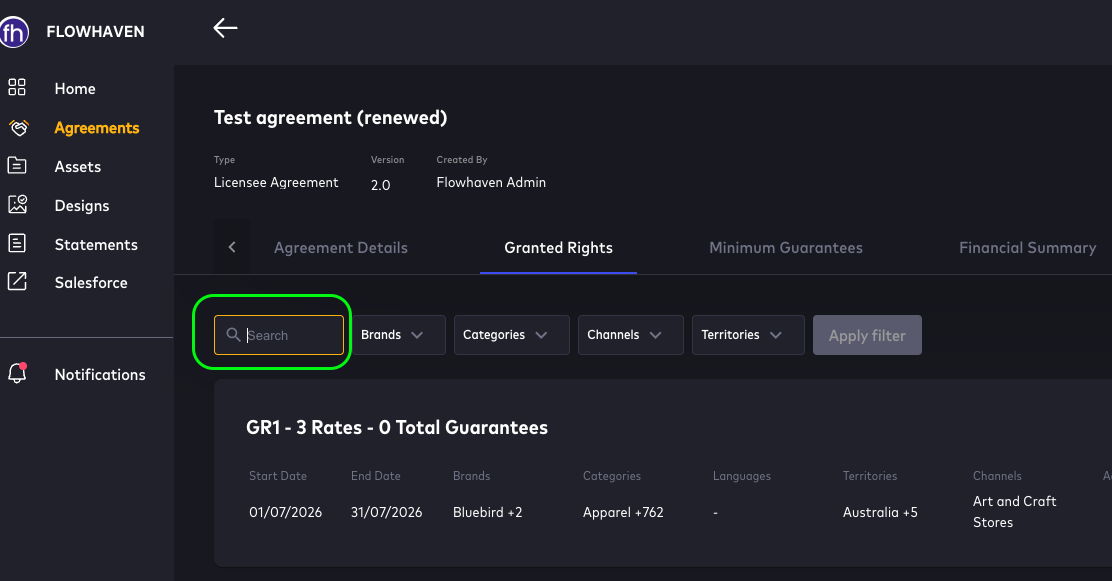
Task: Click the GR1 - 3 Rates heading
Action: tap(397, 427)
